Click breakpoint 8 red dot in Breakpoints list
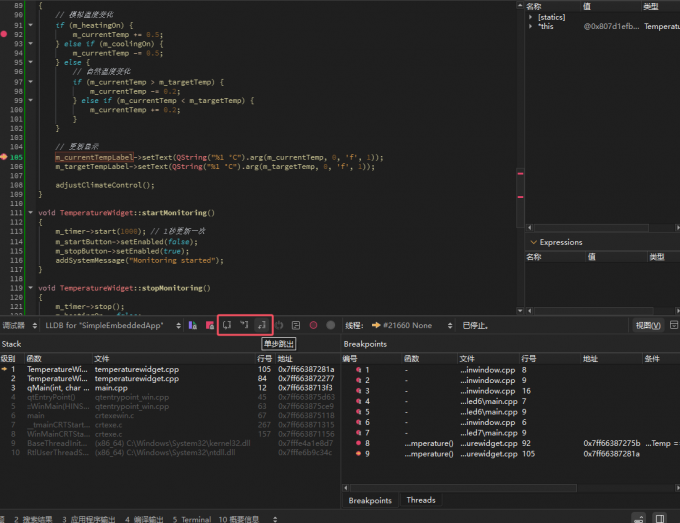Image resolution: width=680 pixels, height=523 pixels. click(357, 442)
